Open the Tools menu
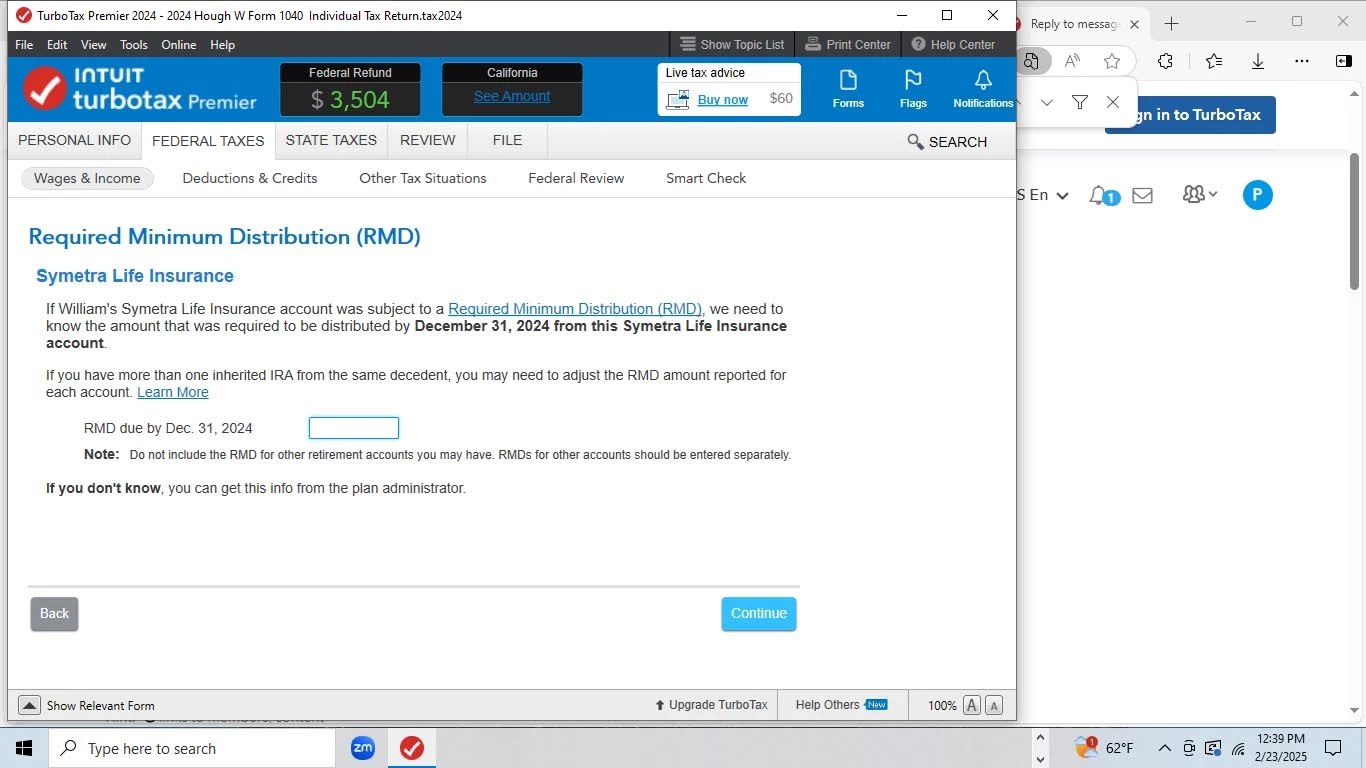This screenshot has height=768, width=1366. [x=134, y=44]
